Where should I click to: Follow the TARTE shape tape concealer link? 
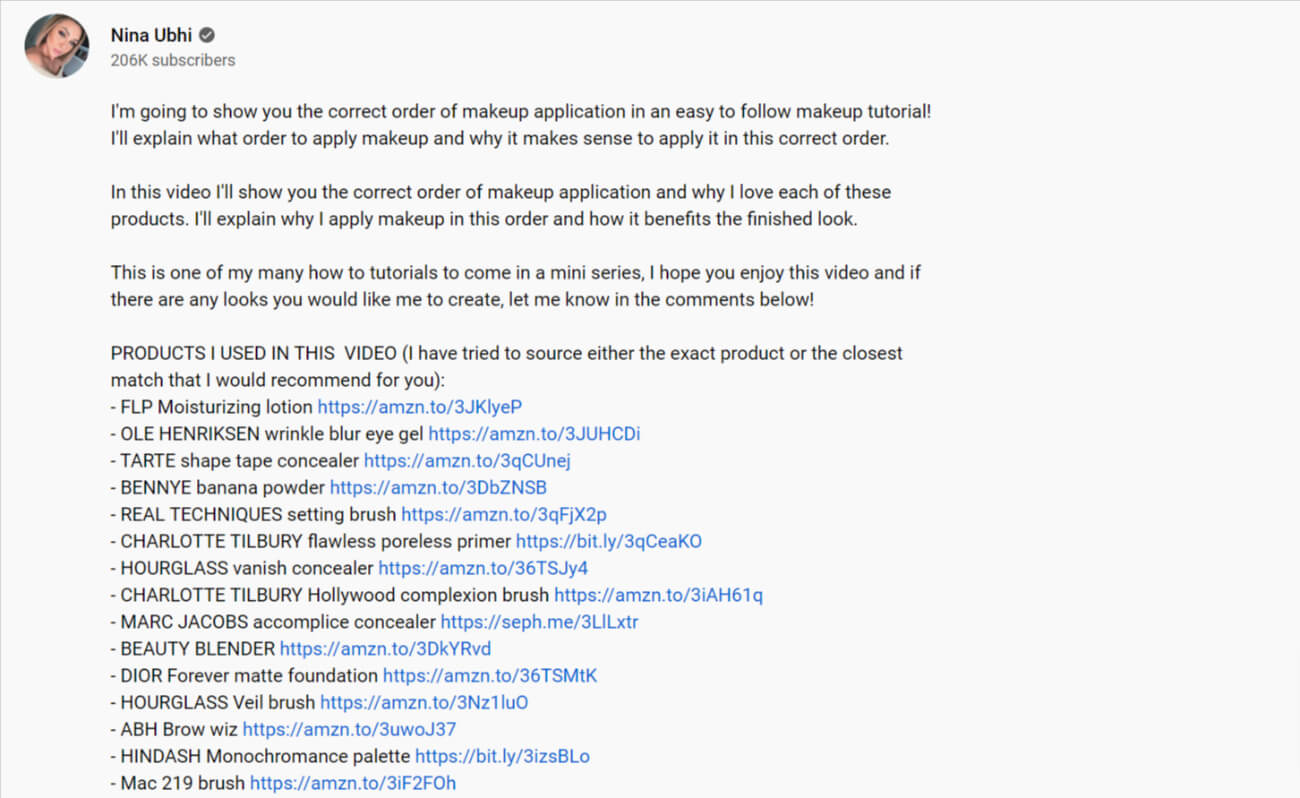tap(467, 461)
